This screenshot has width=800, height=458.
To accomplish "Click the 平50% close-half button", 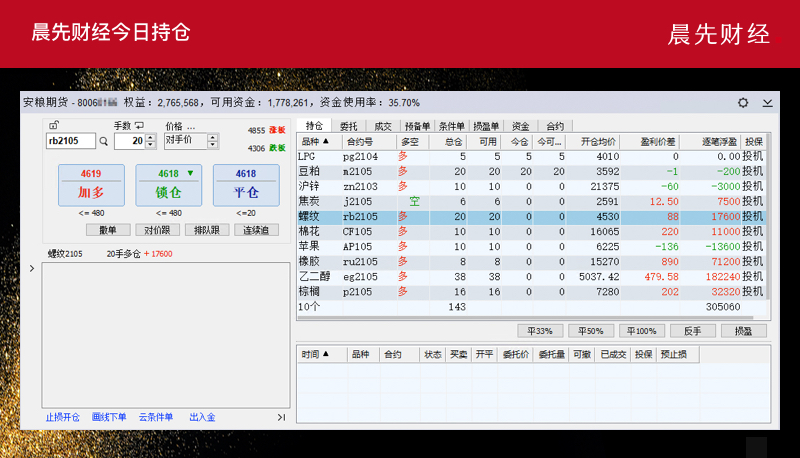I will [591, 331].
